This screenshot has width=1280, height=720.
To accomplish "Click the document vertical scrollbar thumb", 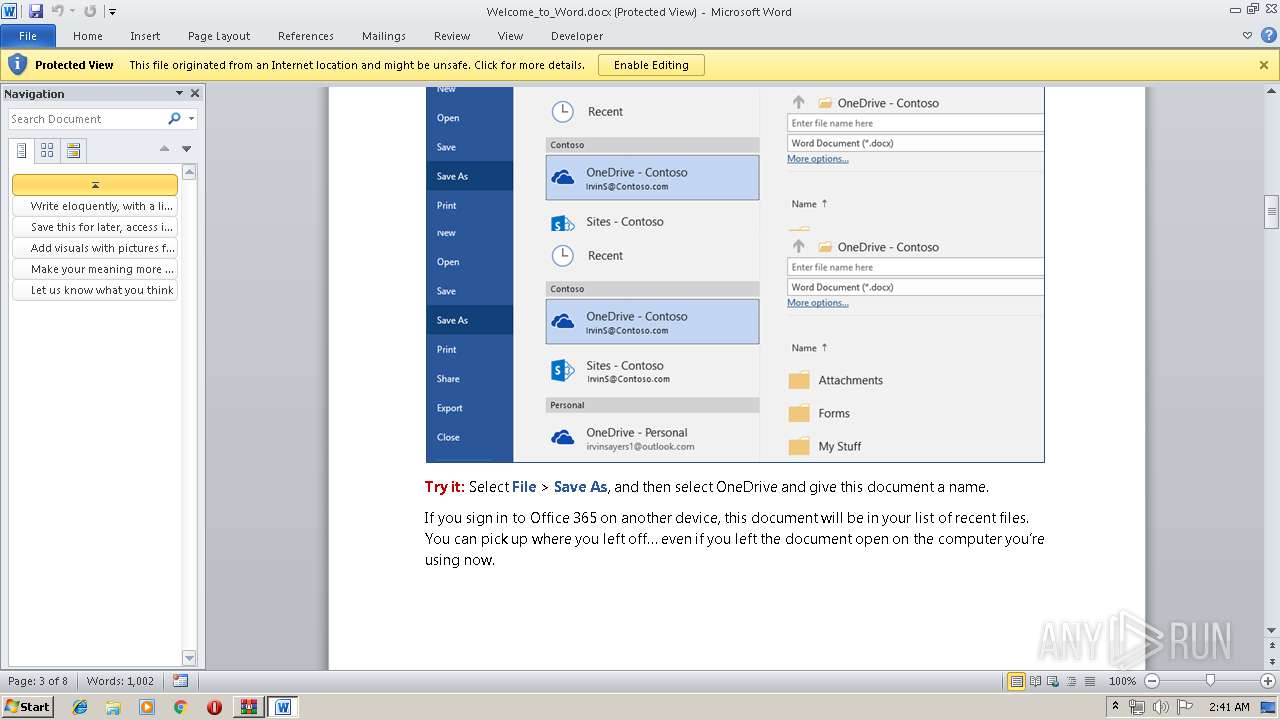I will pos(1272,211).
